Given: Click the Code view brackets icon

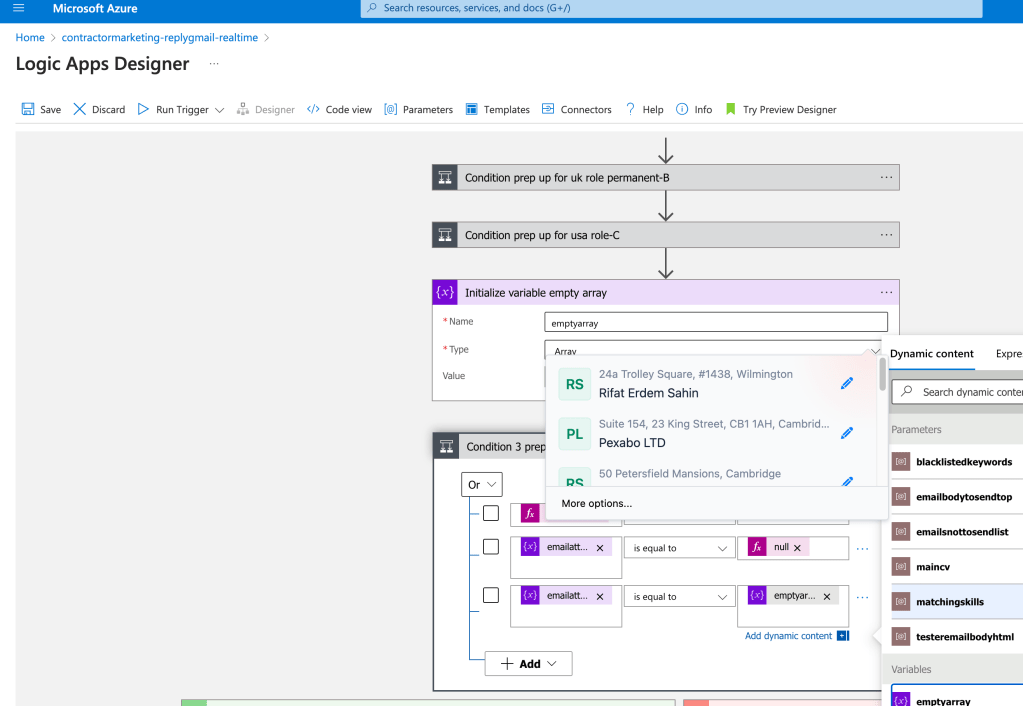Looking at the screenshot, I should (313, 109).
